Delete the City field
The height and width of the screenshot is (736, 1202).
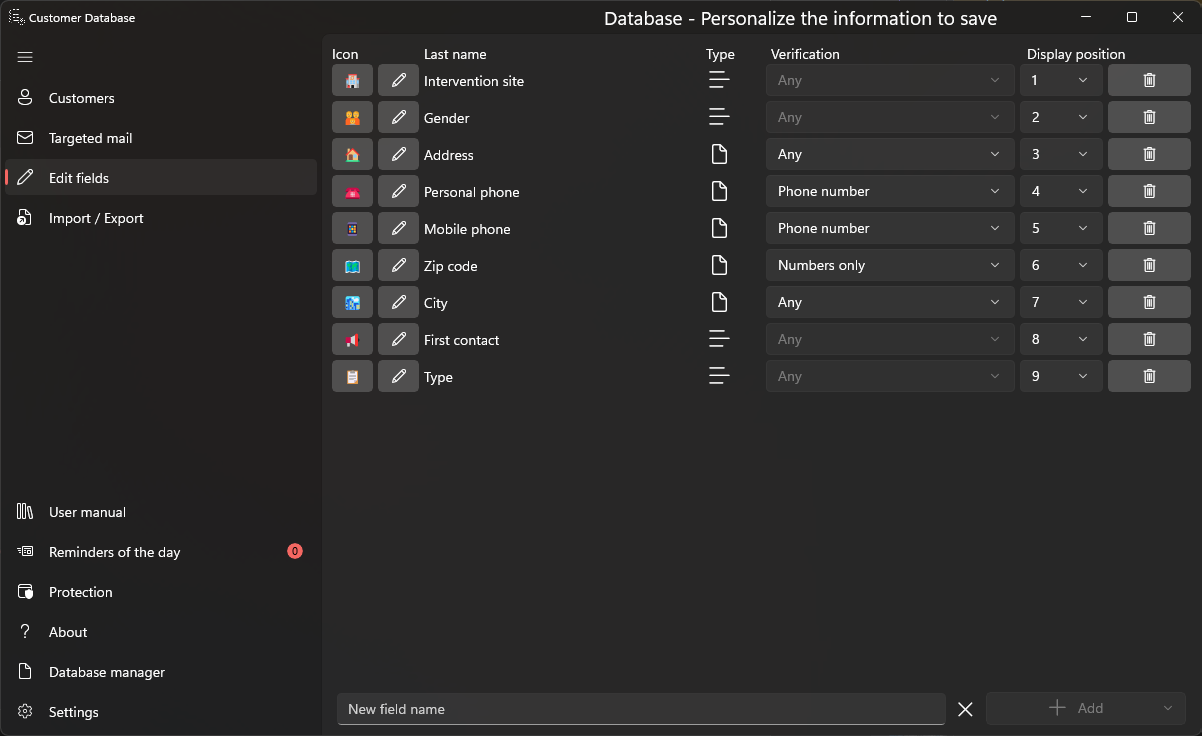coord(1149,303)
